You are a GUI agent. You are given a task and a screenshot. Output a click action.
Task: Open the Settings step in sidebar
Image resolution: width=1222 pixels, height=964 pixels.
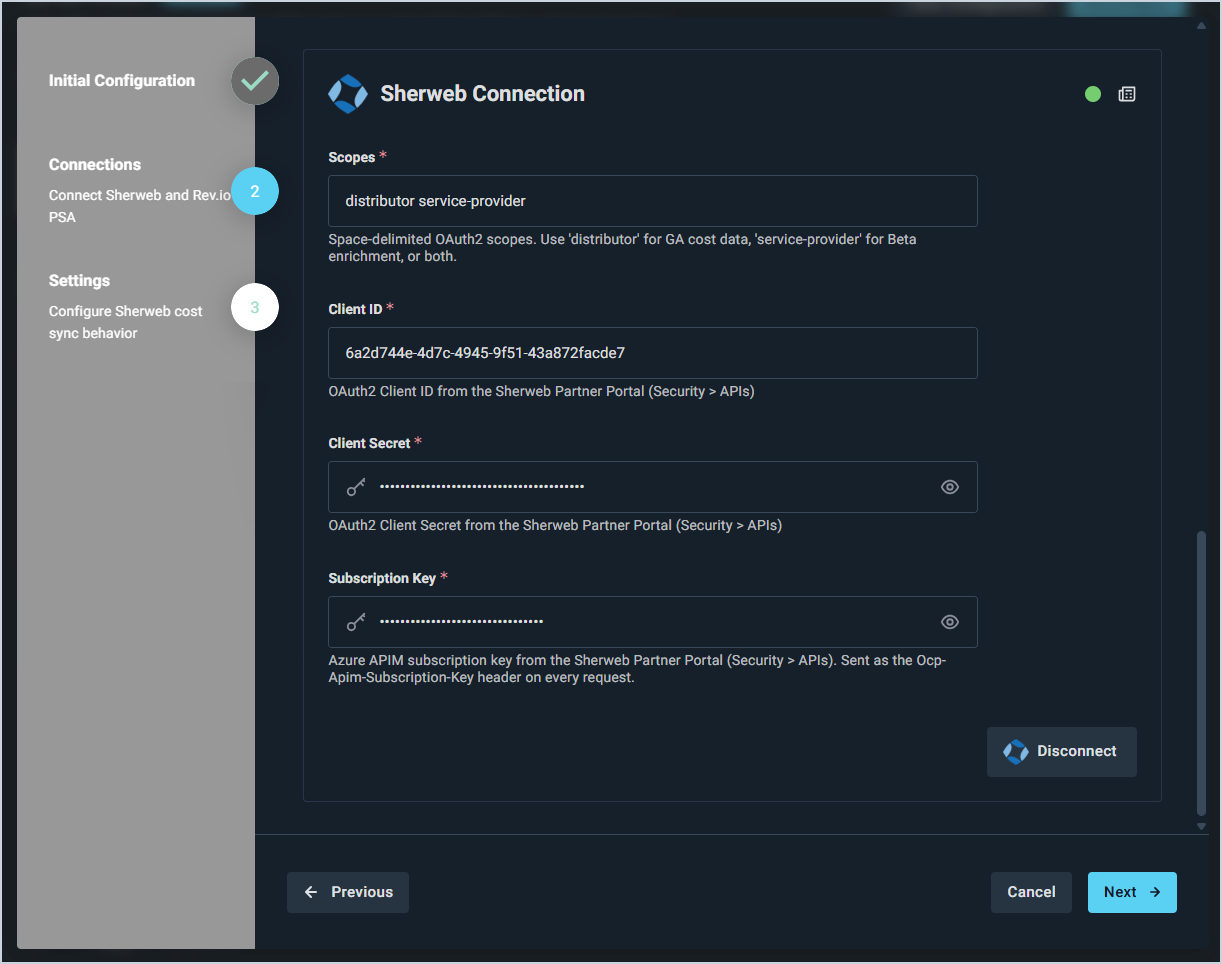[x=79, y=281]
